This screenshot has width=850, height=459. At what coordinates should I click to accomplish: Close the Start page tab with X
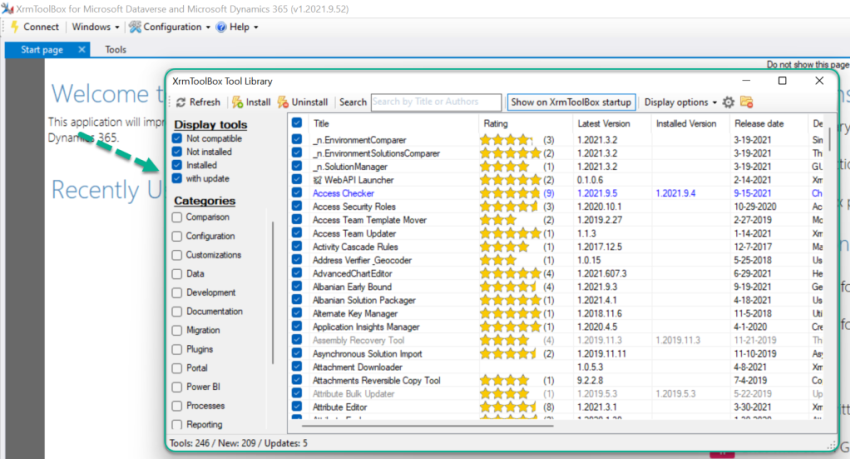82,49
